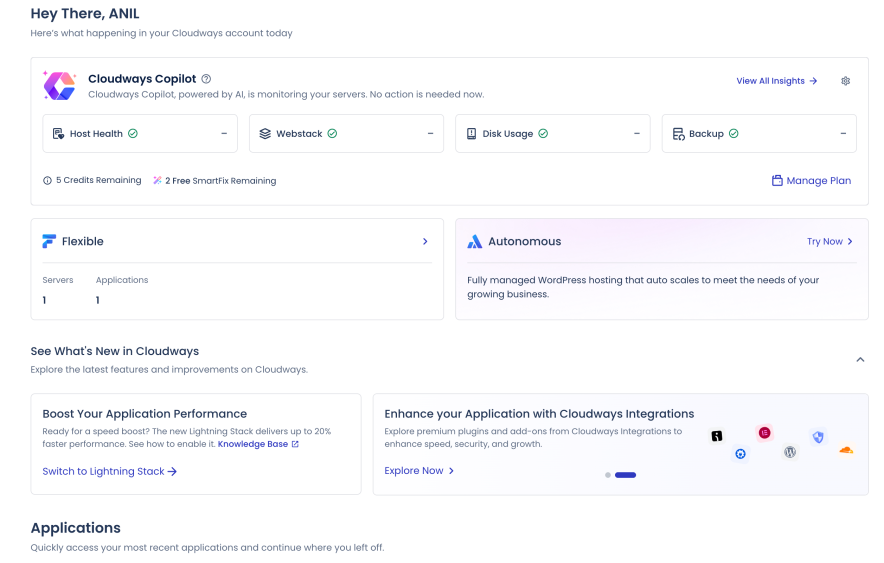Click the WordPress integration icon
Viewport: 884px width, 563px height.
790,451
